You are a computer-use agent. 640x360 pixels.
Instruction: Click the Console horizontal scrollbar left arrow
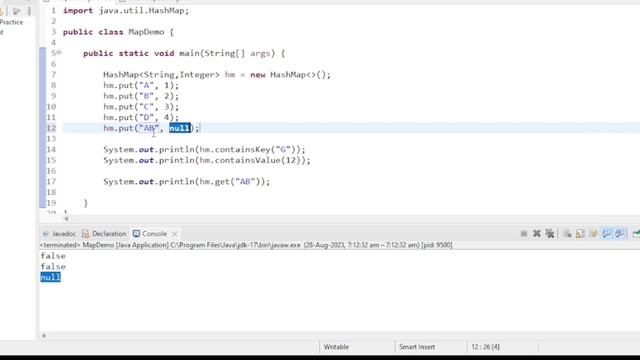(x=44, y=336)
